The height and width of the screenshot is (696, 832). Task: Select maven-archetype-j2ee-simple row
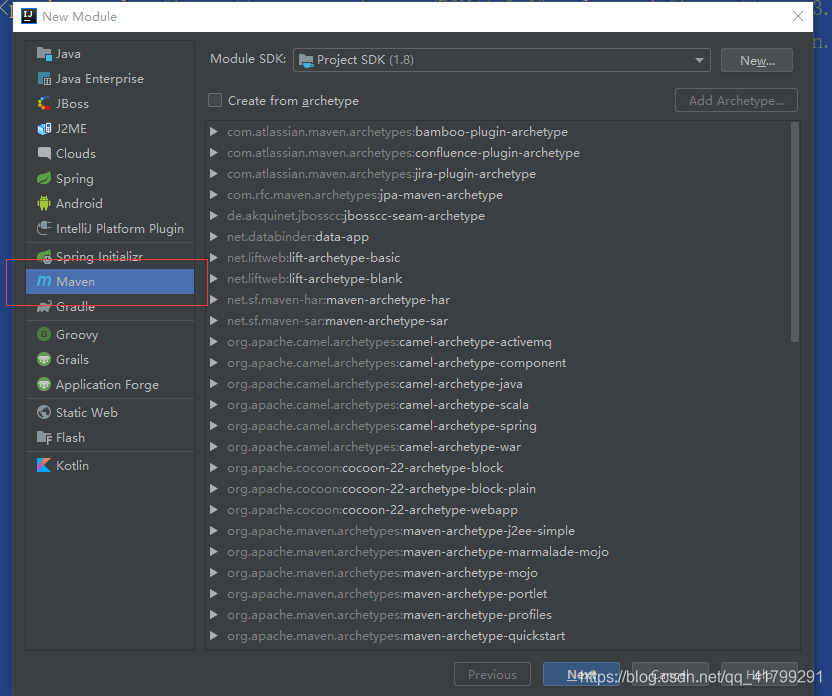click(499, 530)
